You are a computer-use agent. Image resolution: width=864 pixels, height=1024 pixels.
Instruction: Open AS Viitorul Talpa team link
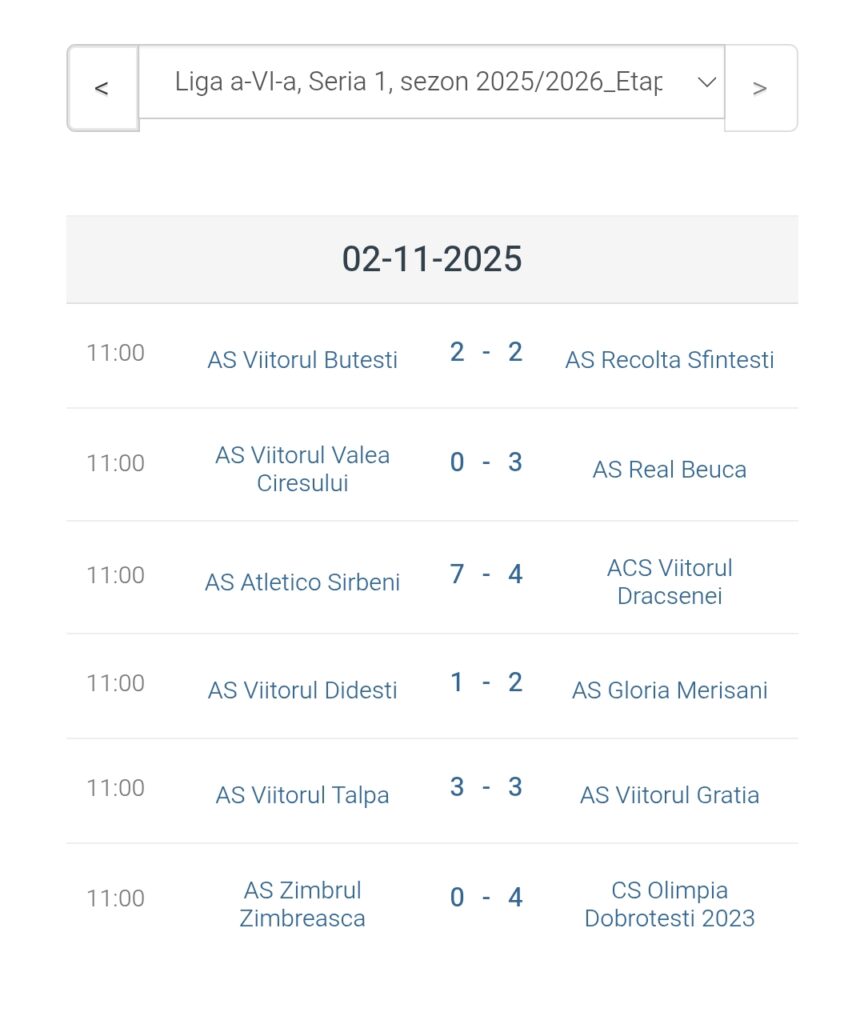(x=302, y=795)
